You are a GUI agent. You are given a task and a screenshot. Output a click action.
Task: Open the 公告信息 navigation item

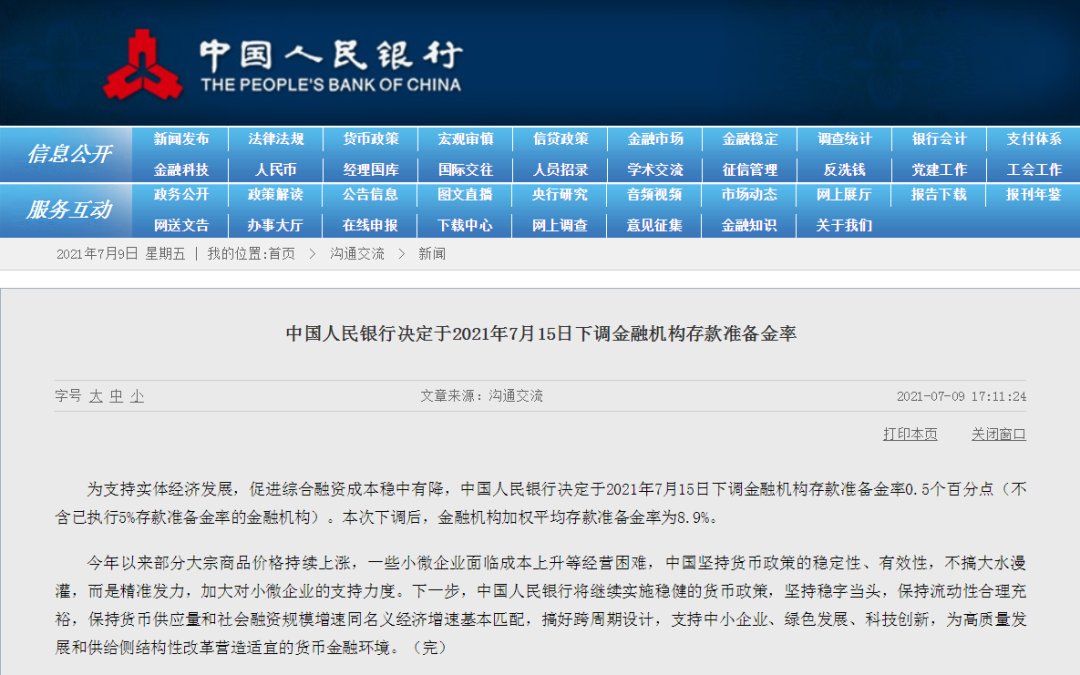tap(370, 196)
